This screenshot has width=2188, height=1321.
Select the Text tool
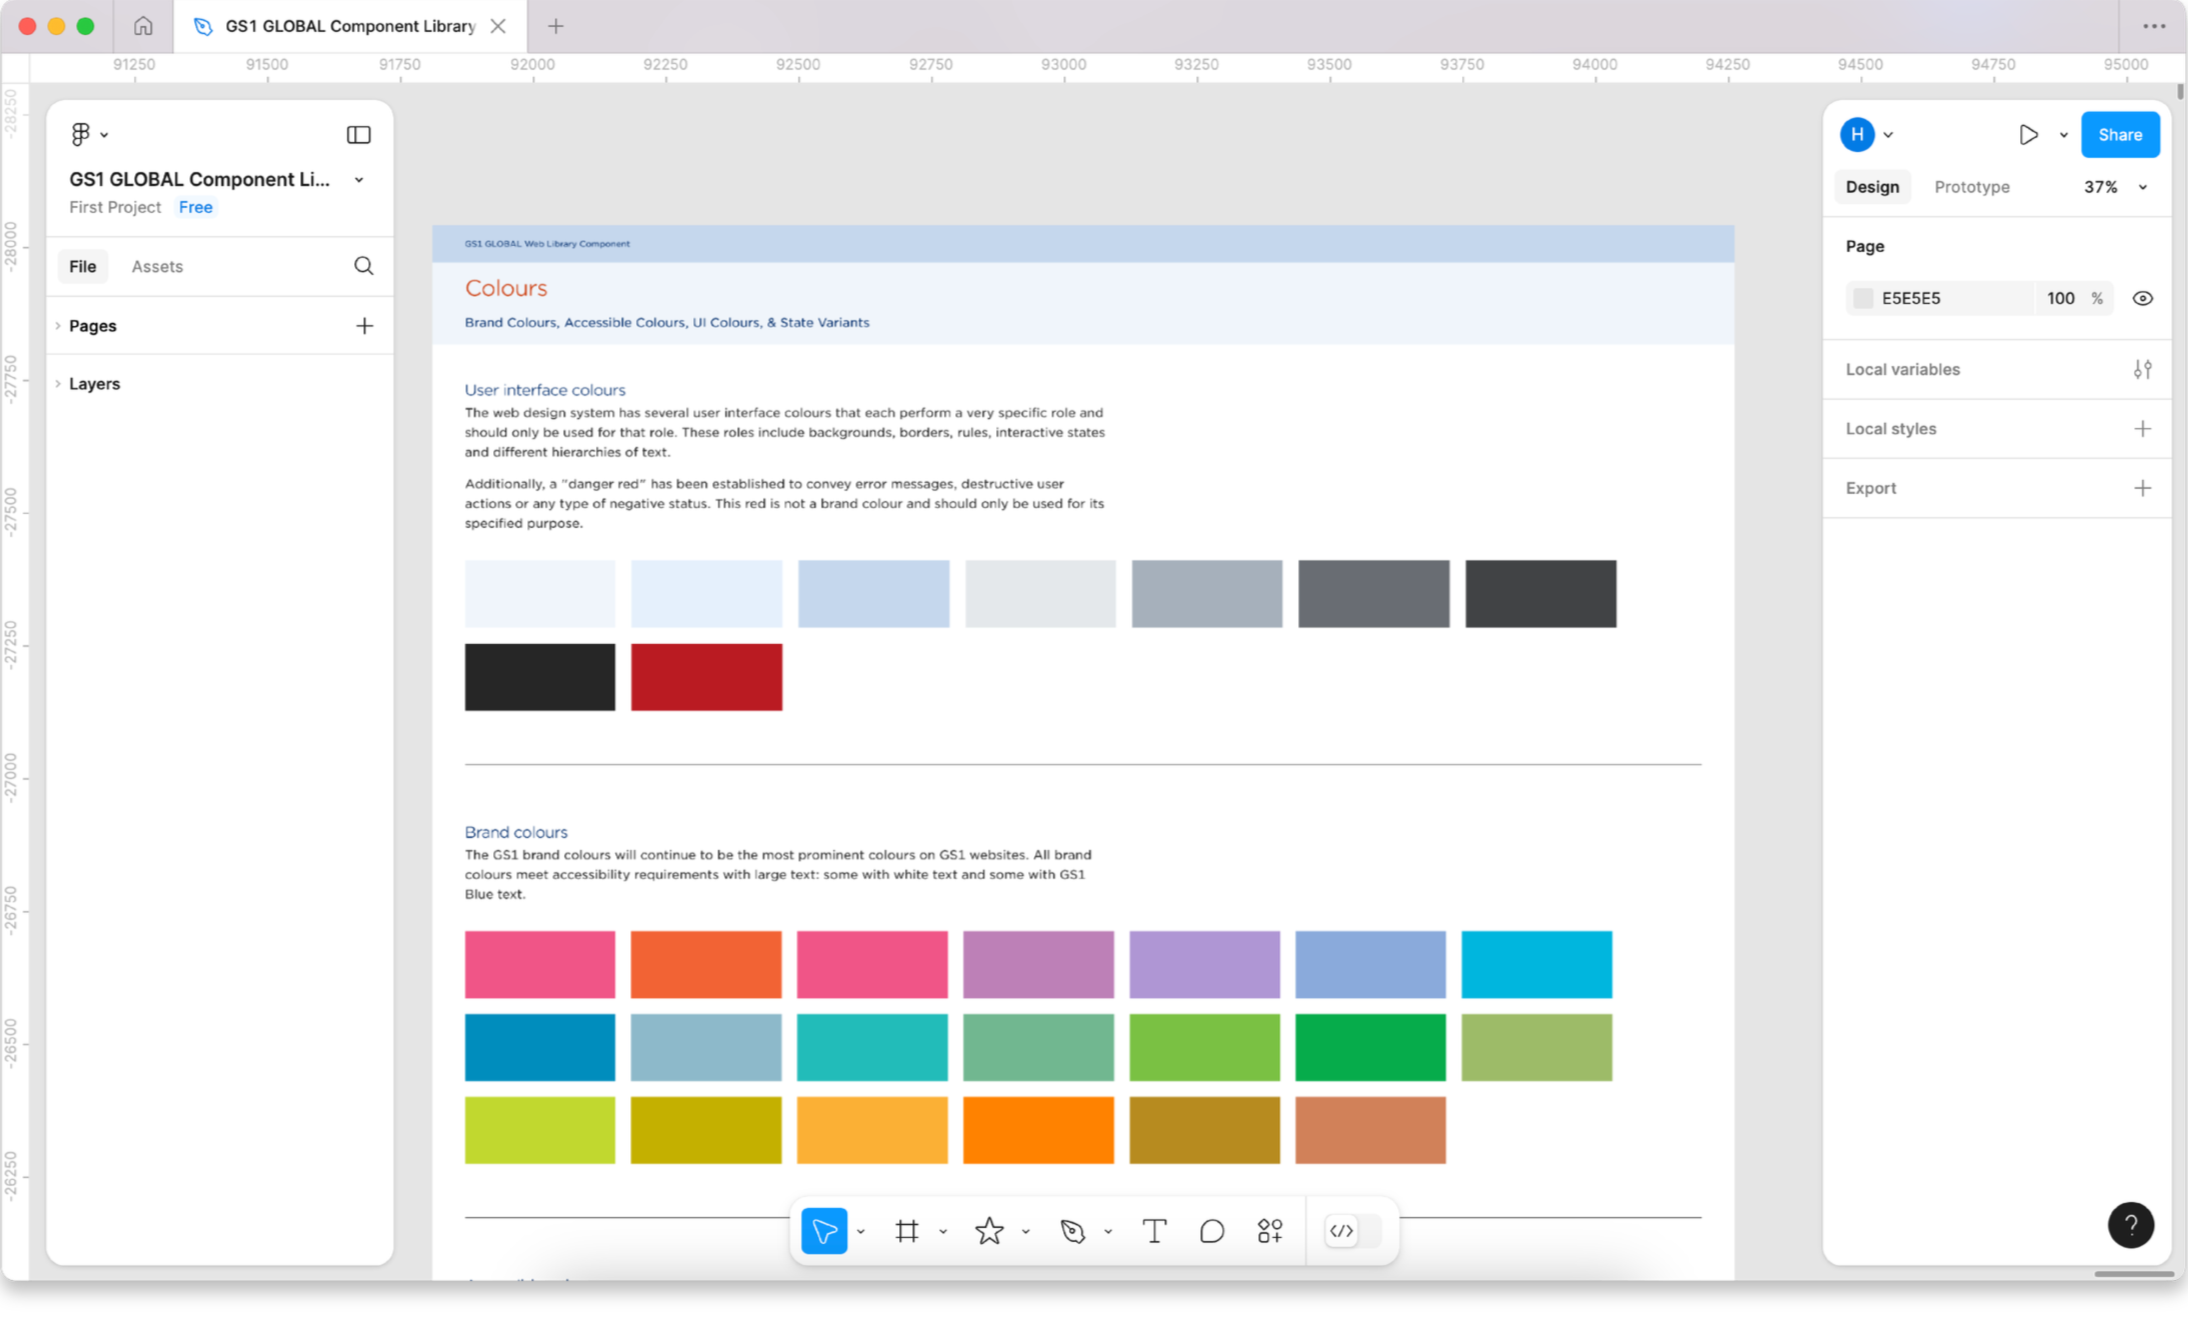pos(1154,1231)
